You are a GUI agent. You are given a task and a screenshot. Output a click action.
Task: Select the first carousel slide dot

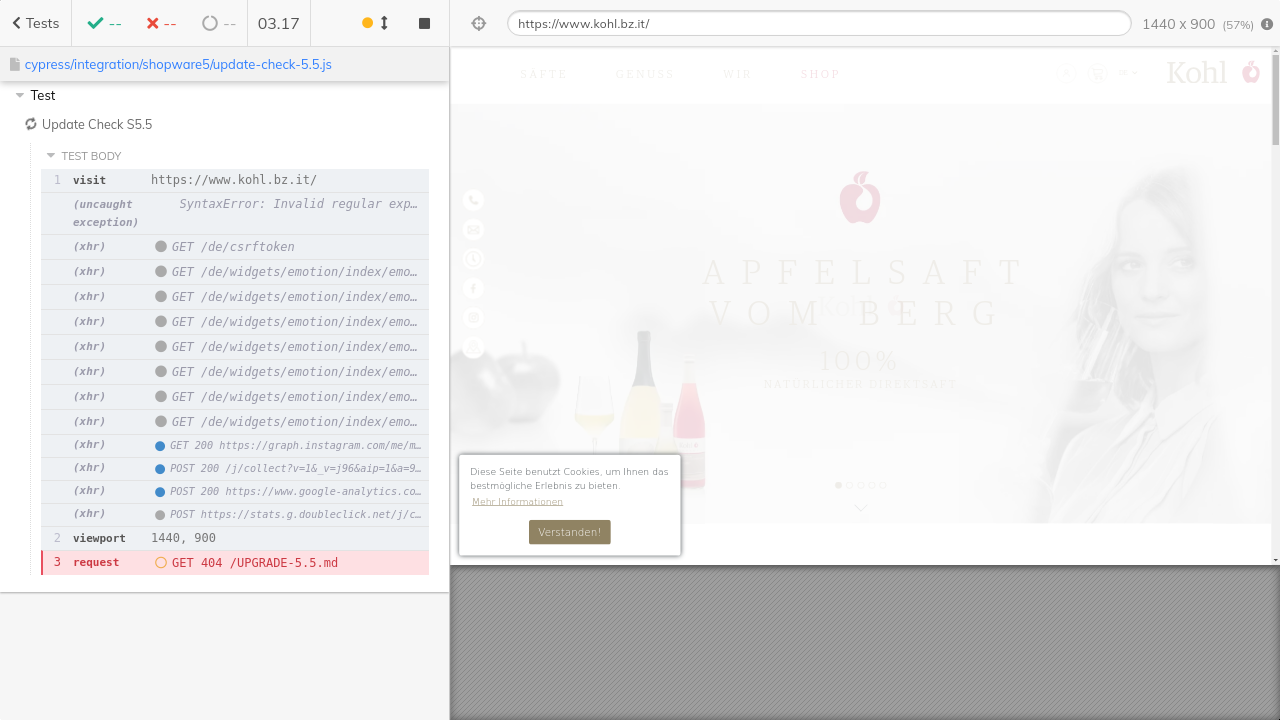838,486
